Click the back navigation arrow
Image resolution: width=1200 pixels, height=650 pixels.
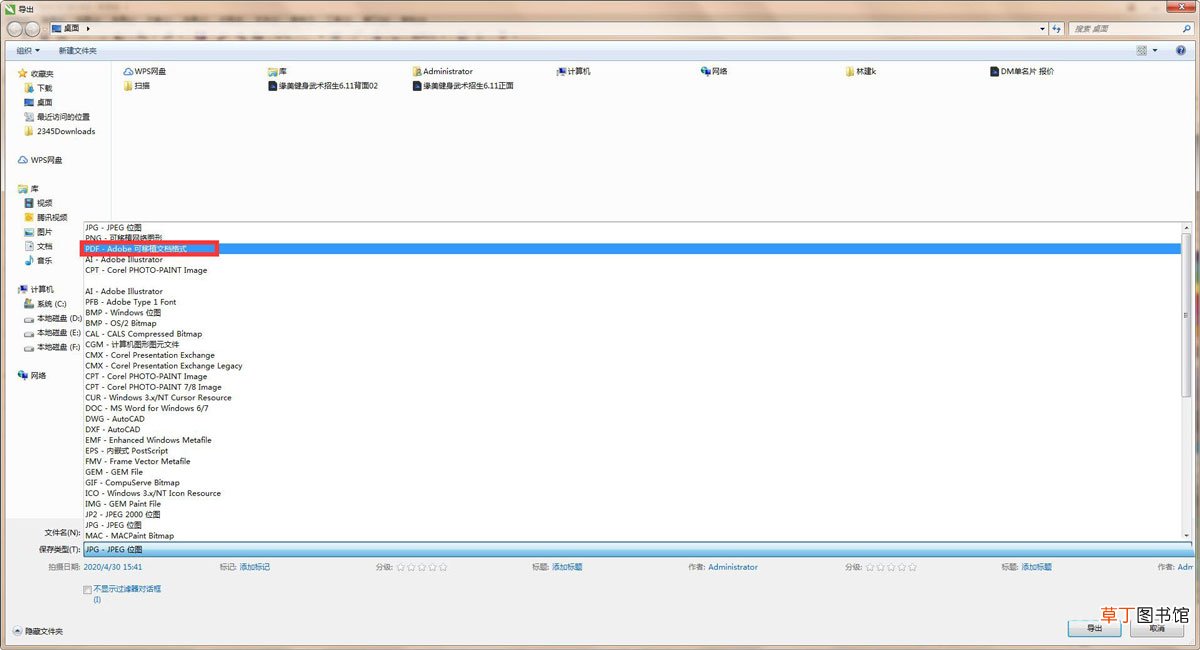tap(14, 29)
